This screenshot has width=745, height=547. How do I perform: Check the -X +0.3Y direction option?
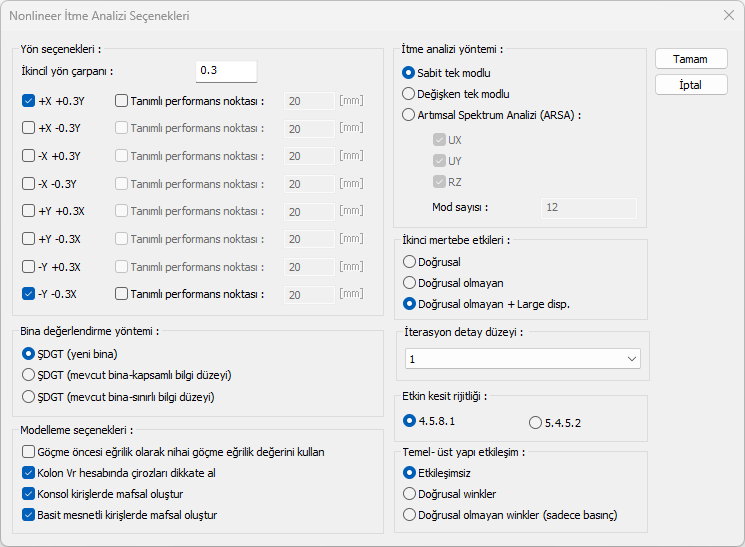pos(29,156)
